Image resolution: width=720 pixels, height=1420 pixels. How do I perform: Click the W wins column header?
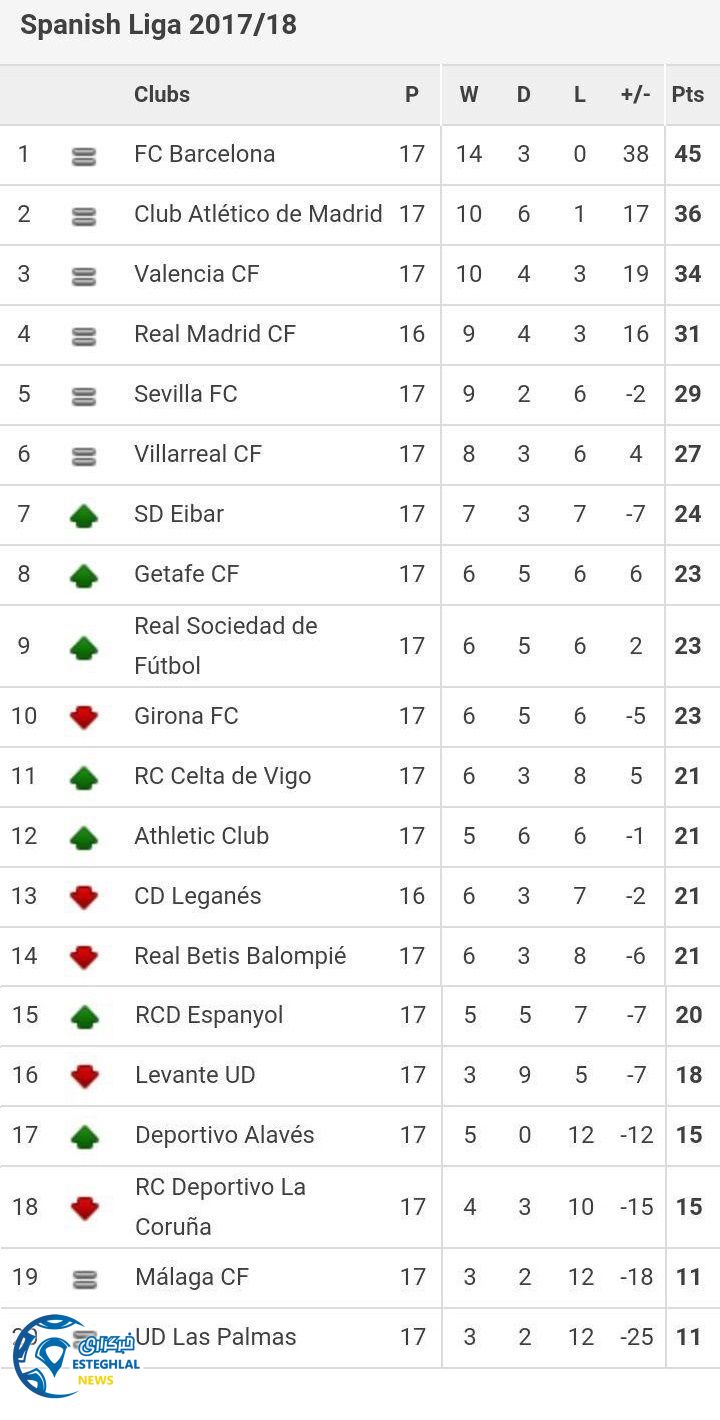[469, 95]
